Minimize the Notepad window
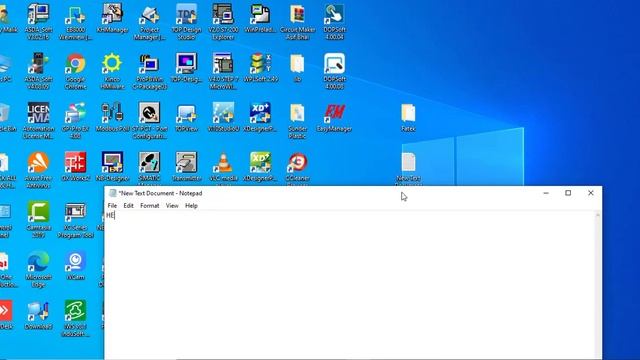 click(x=546, y=193)
